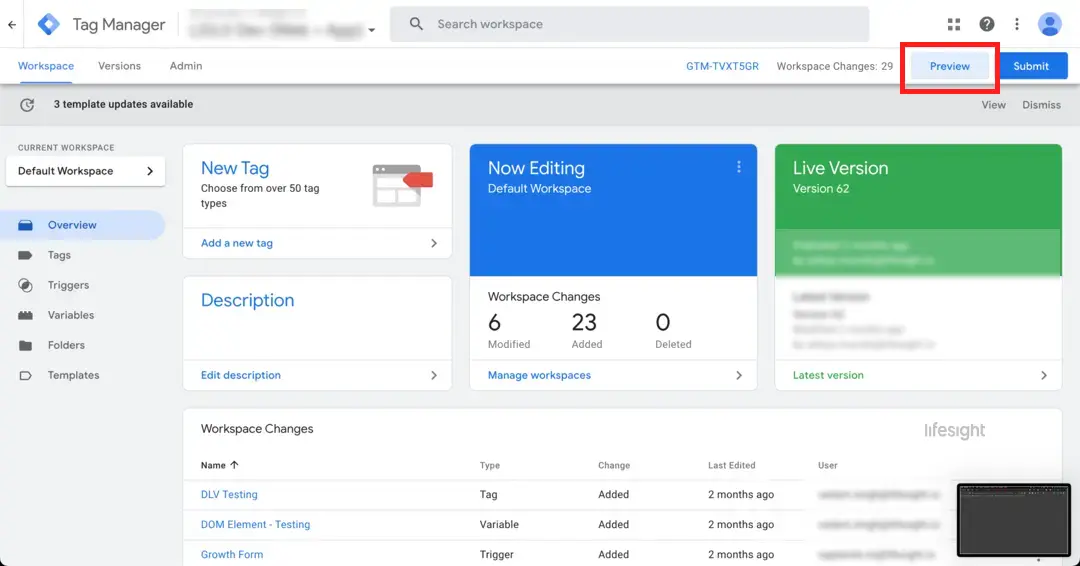1080x566 pixels.
Task: Click the Submit button
Action: click(1031, 66)
